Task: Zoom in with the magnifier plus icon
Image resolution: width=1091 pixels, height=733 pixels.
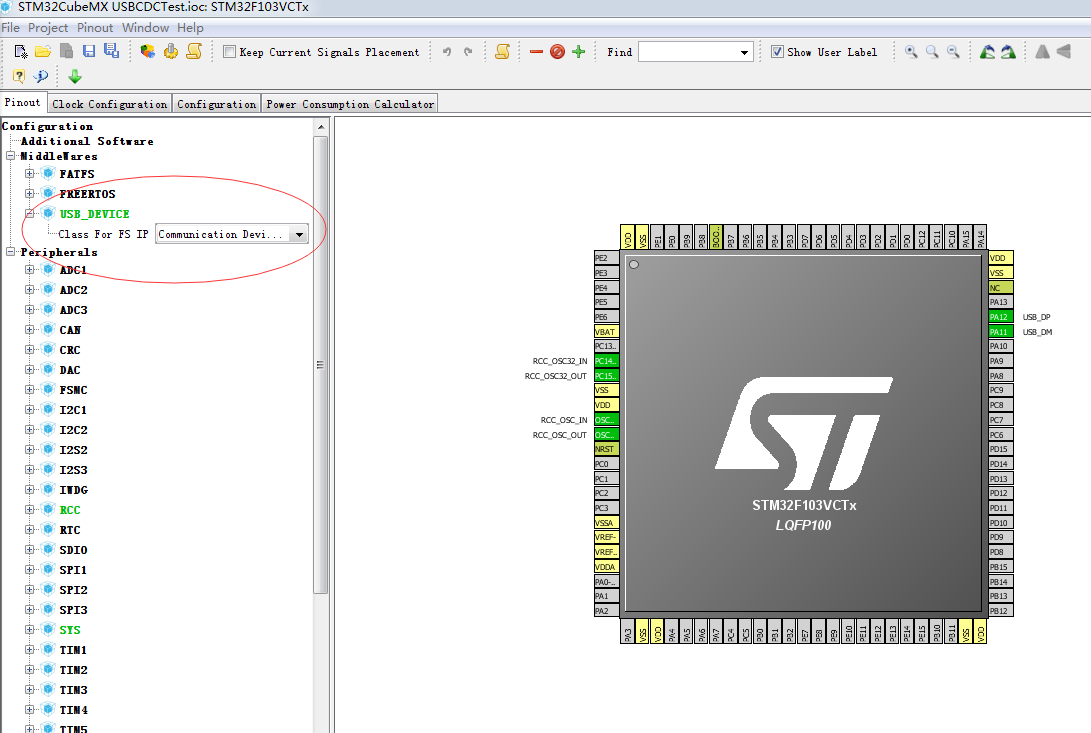Action: (910, 51)
